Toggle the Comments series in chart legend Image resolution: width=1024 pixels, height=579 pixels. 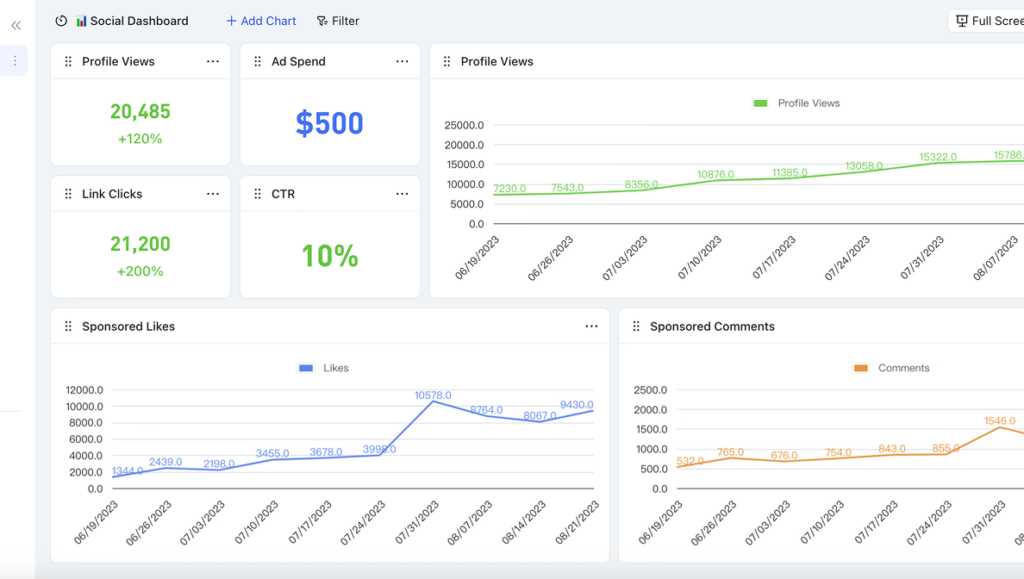click(891, 368)
